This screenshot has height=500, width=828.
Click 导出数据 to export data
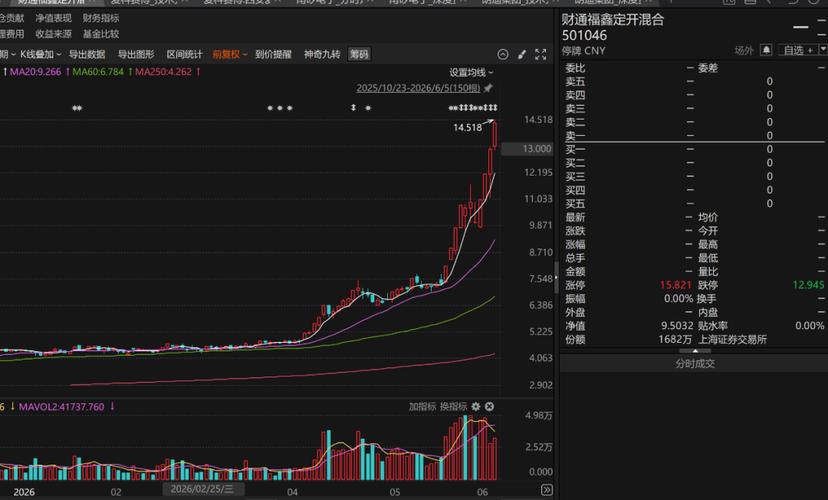pyautogui.click(x=87, y=54)
